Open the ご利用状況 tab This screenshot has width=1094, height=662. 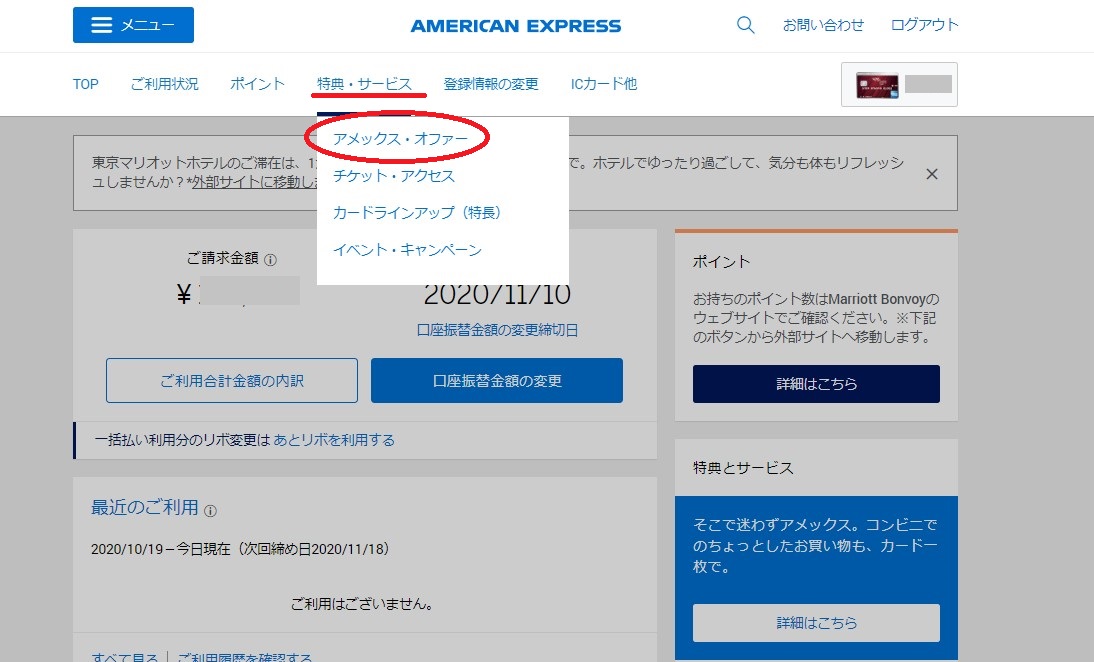click(165, 84)
